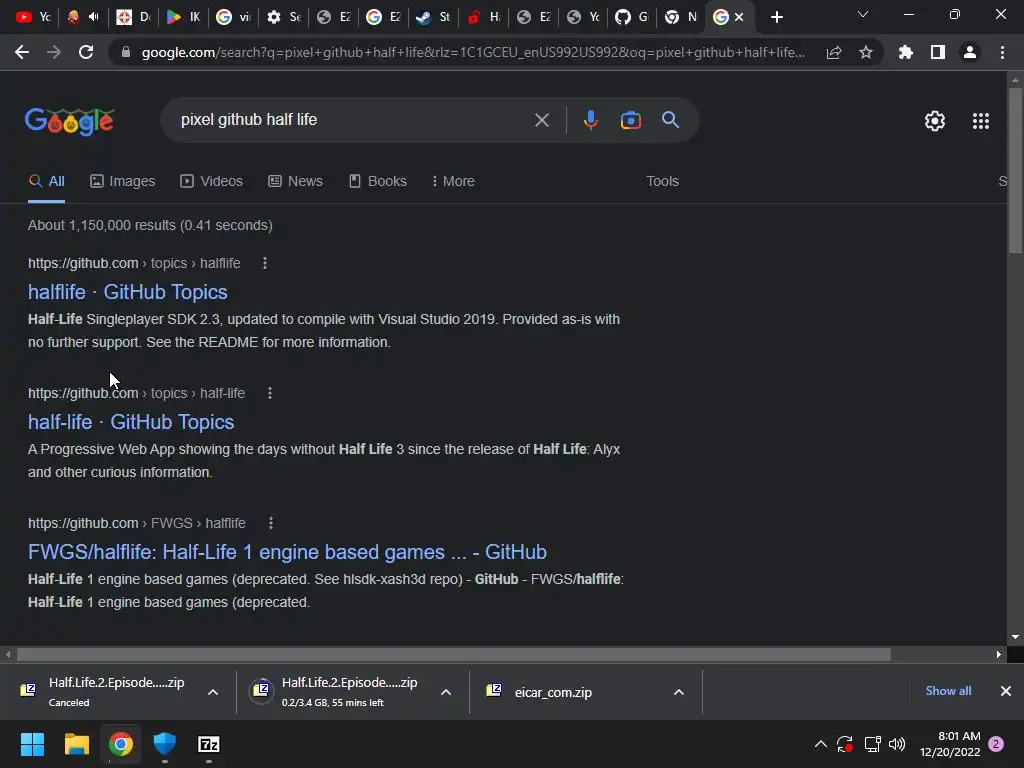
Task: Open the Google apps grid
Action: 980,121
